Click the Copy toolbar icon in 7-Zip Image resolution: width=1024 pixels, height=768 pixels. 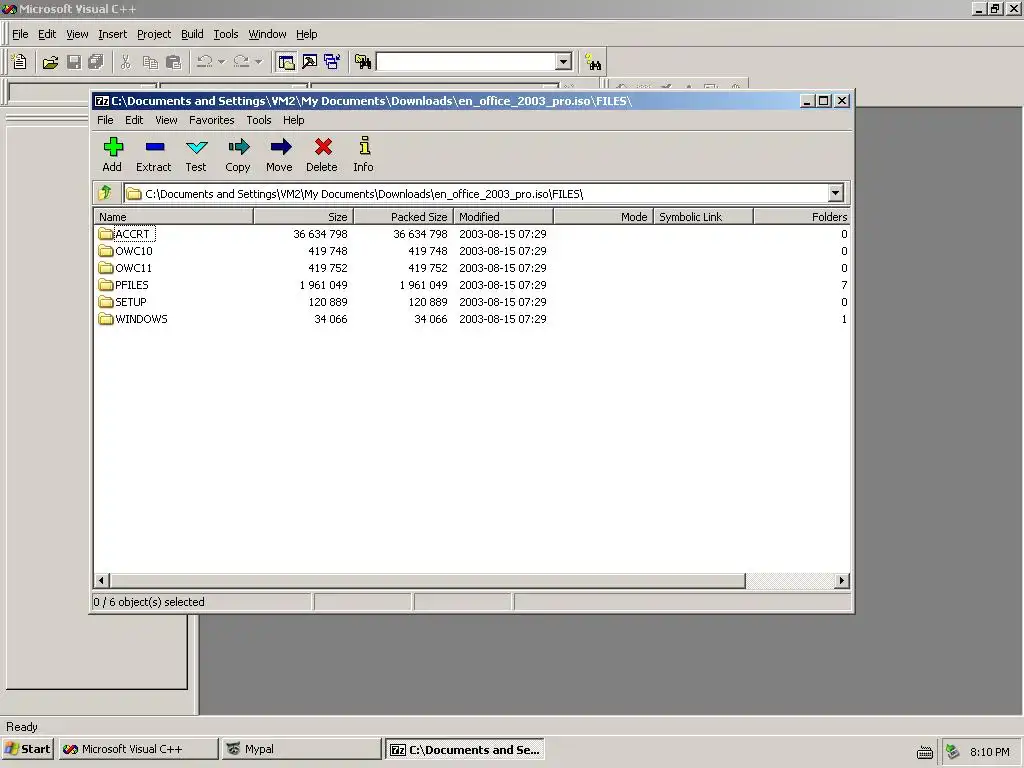(238, 155)
